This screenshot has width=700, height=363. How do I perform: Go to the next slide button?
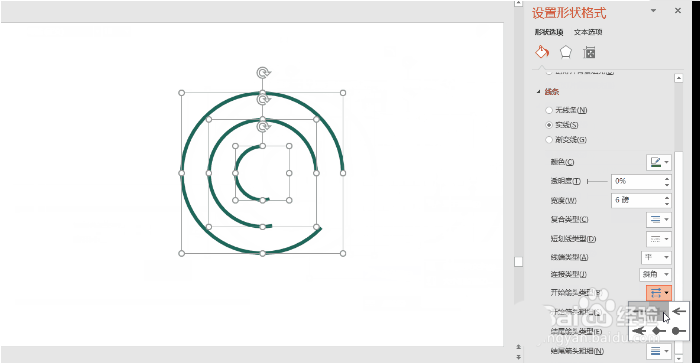[x=518, y=356]
